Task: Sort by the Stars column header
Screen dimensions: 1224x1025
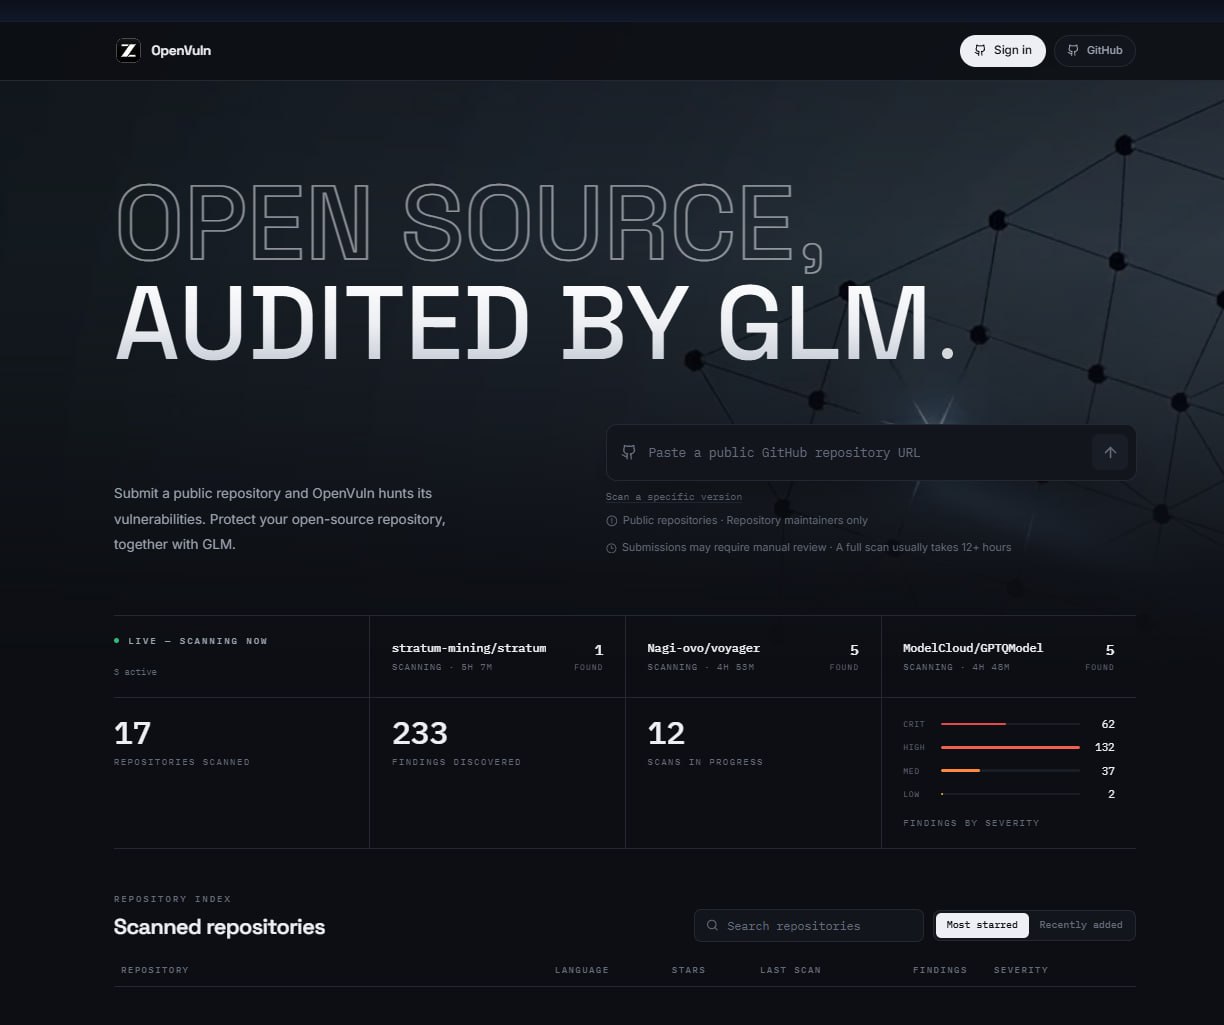Action: tap(689, 970)
